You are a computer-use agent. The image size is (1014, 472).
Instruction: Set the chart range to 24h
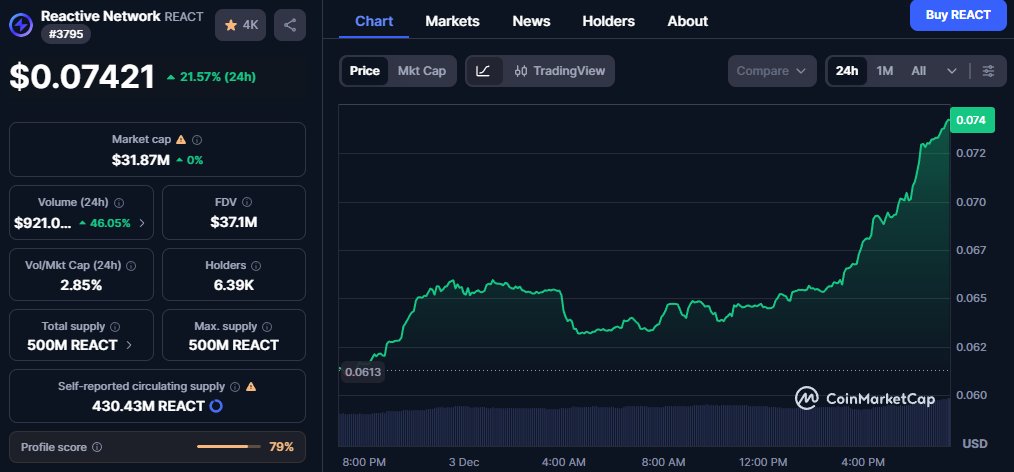tap(847, 71)
